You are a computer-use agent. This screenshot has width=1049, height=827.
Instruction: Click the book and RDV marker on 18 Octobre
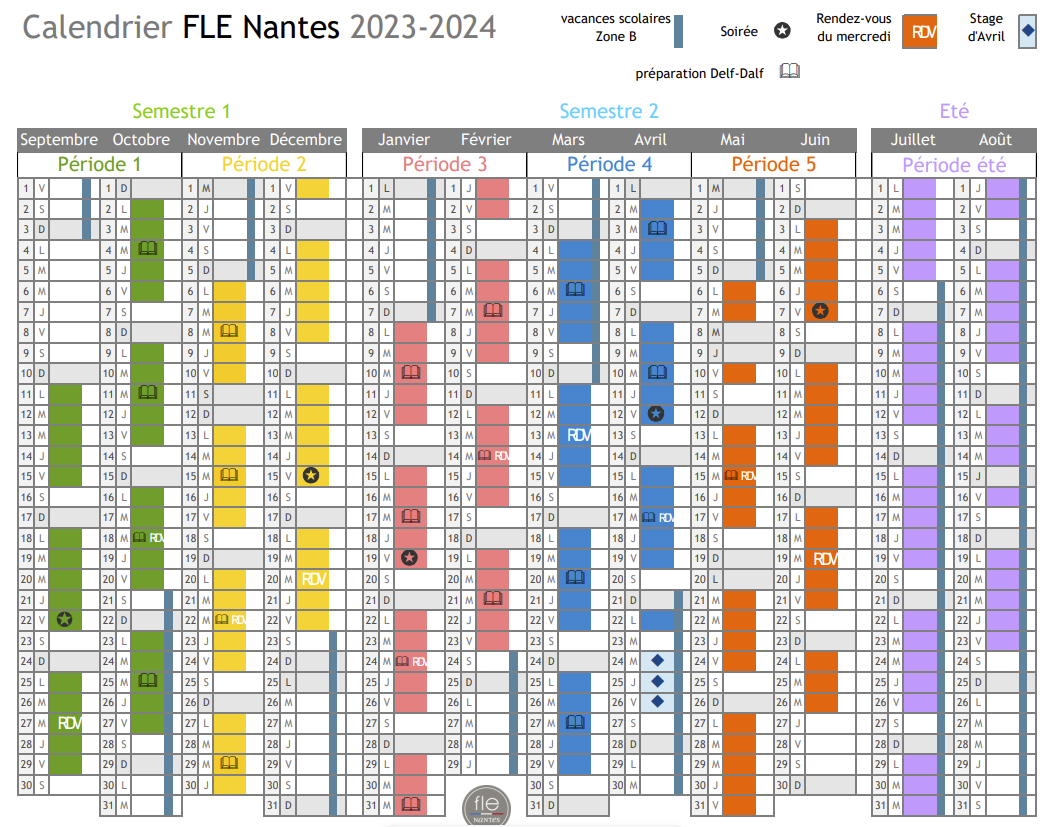point(148,537)
